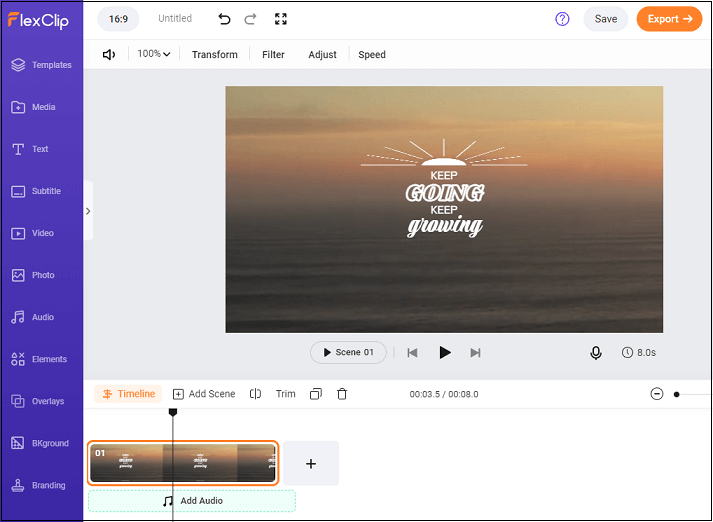
Task: Click the timeline zoom out minus
Action: 657,394
